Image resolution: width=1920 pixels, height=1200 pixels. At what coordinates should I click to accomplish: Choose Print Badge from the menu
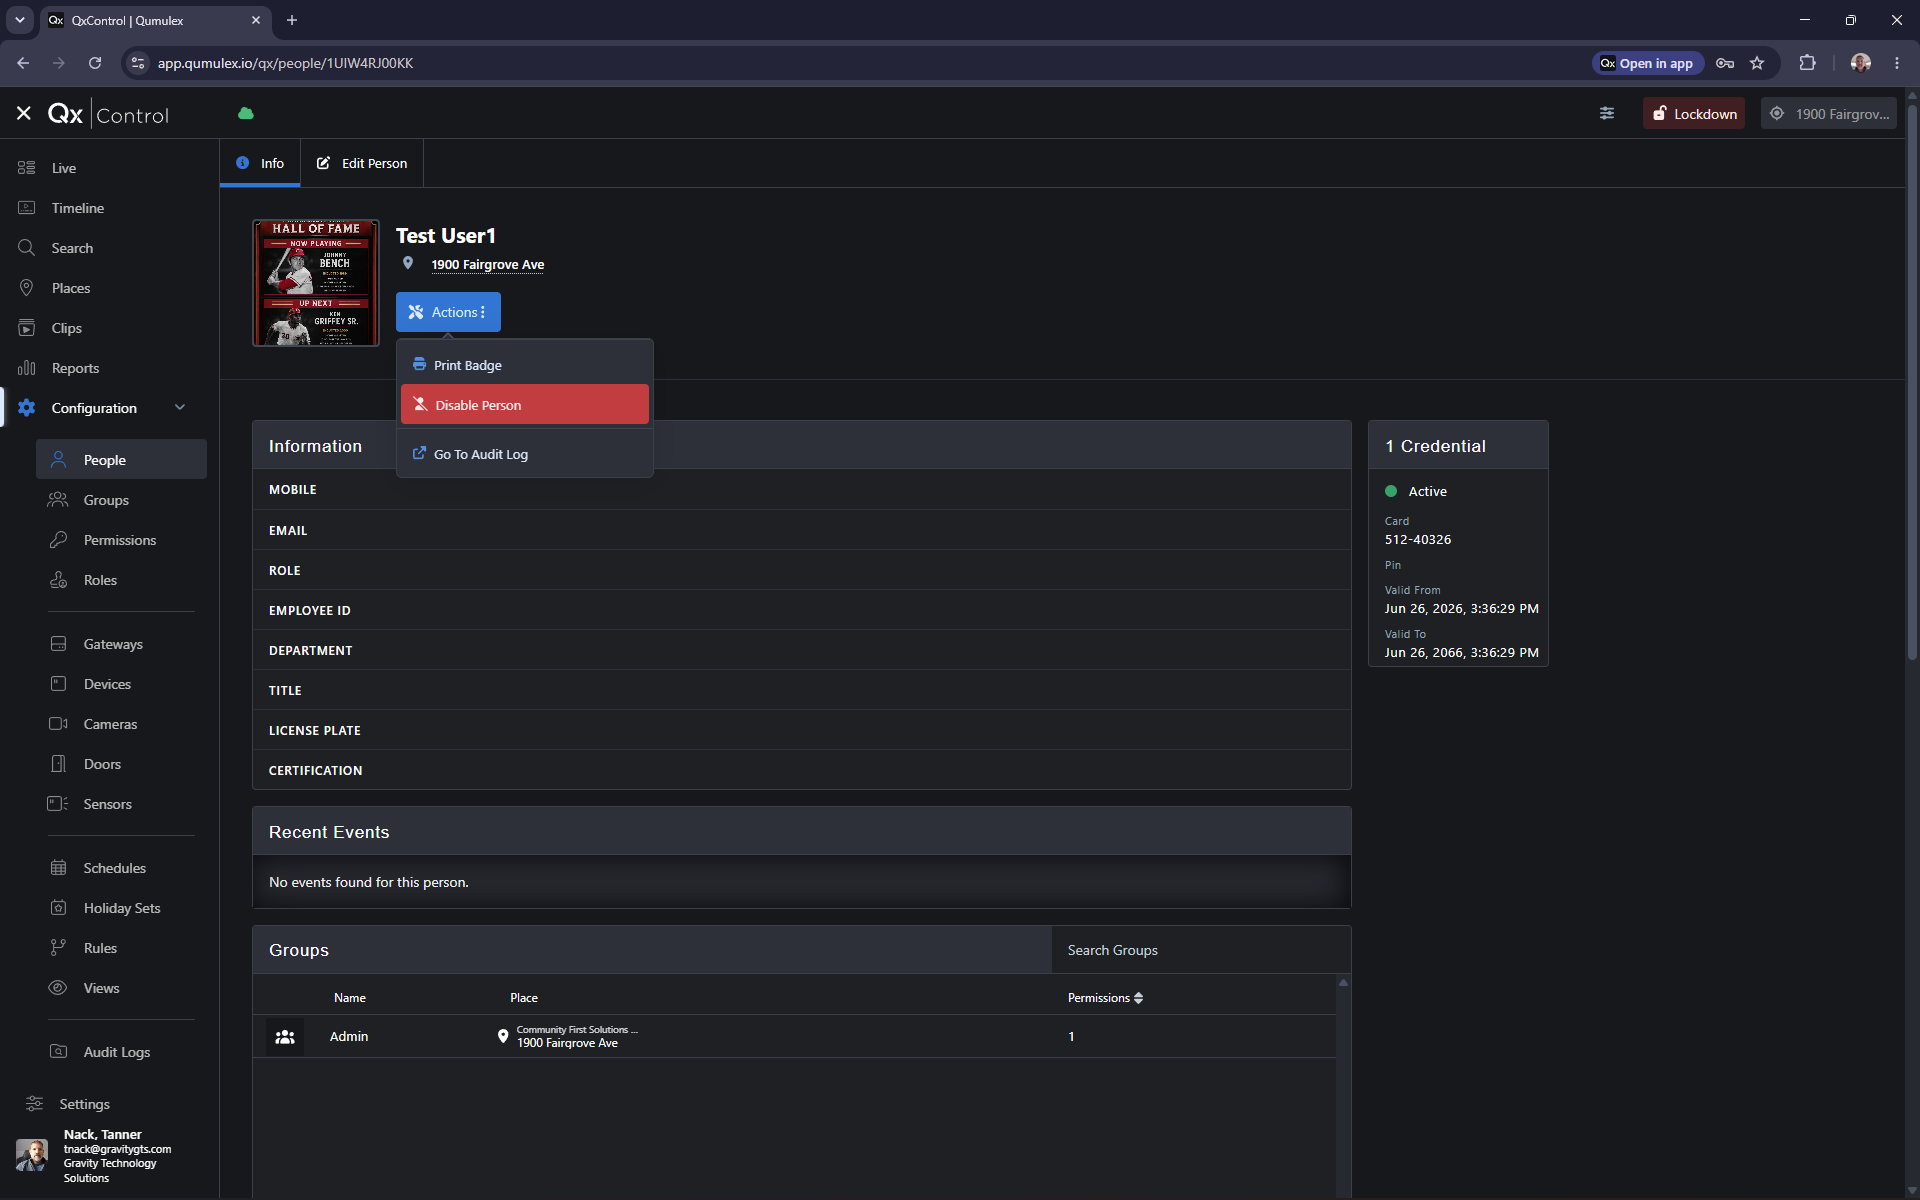525,365
